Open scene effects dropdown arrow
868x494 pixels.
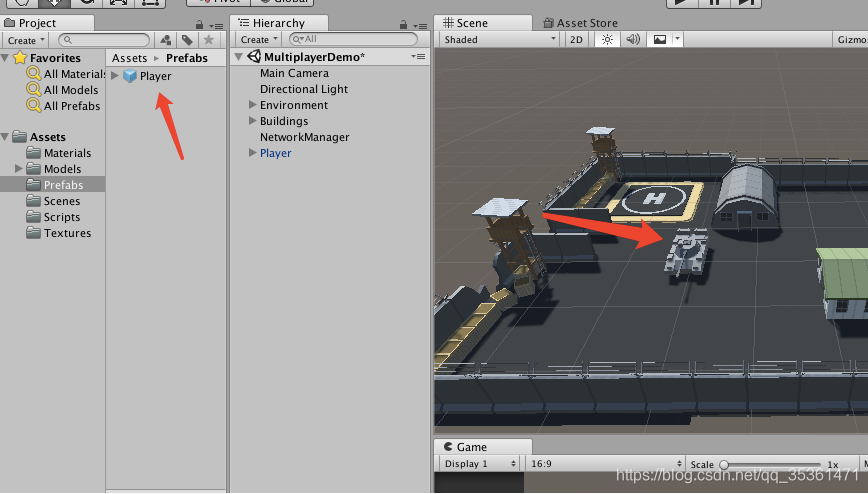click(677, 39)
